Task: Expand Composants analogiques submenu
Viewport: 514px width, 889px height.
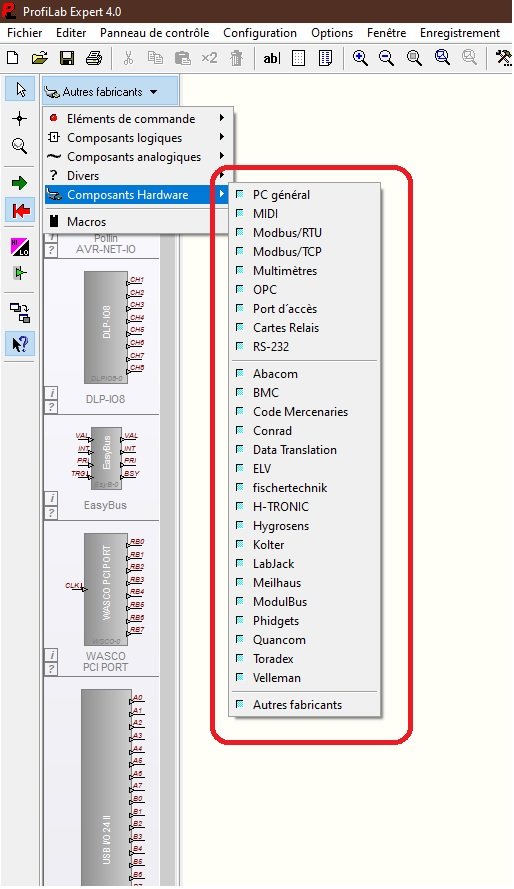Action: 138,156
